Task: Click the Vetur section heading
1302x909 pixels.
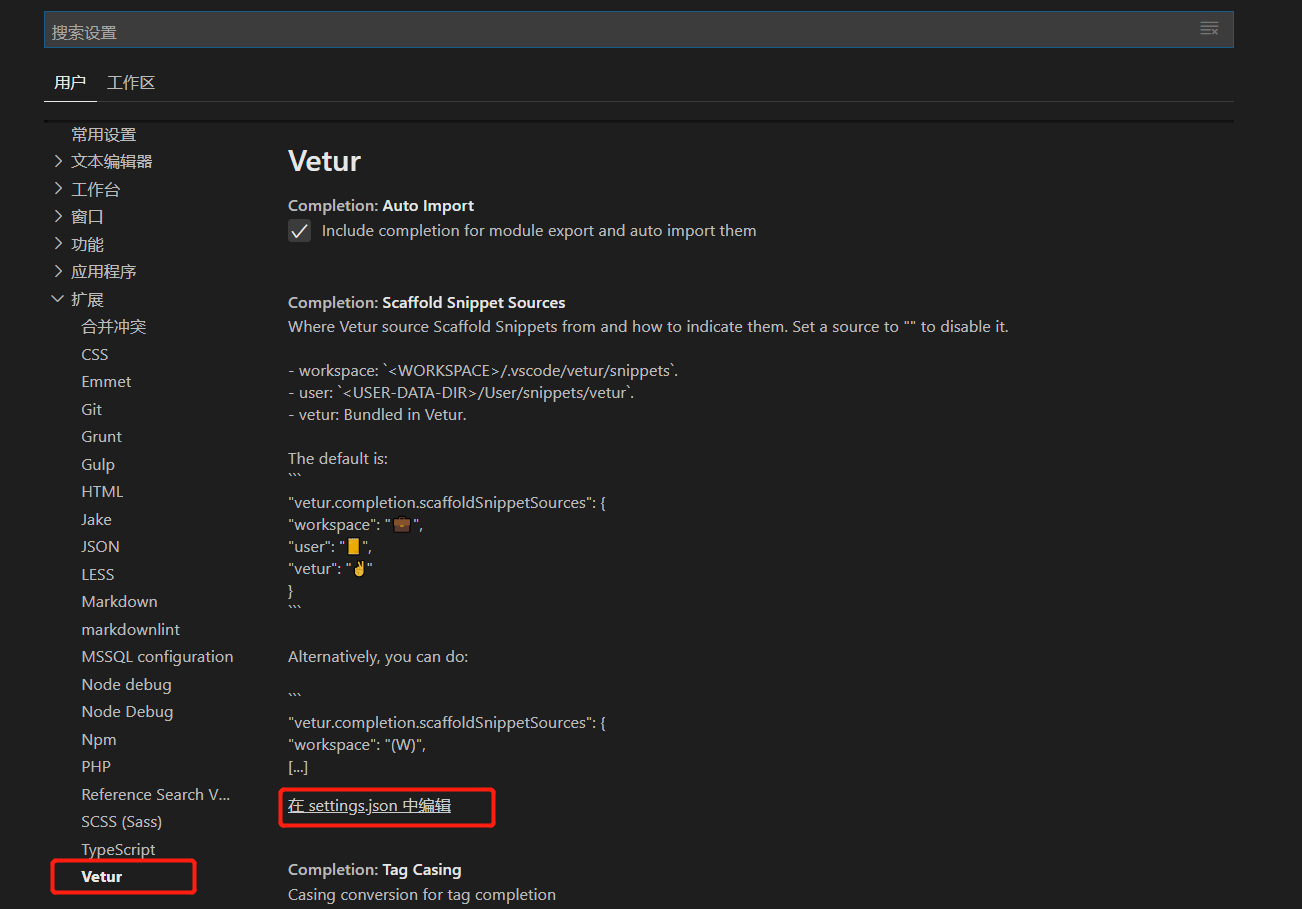Action: click(x=324, y=161)
